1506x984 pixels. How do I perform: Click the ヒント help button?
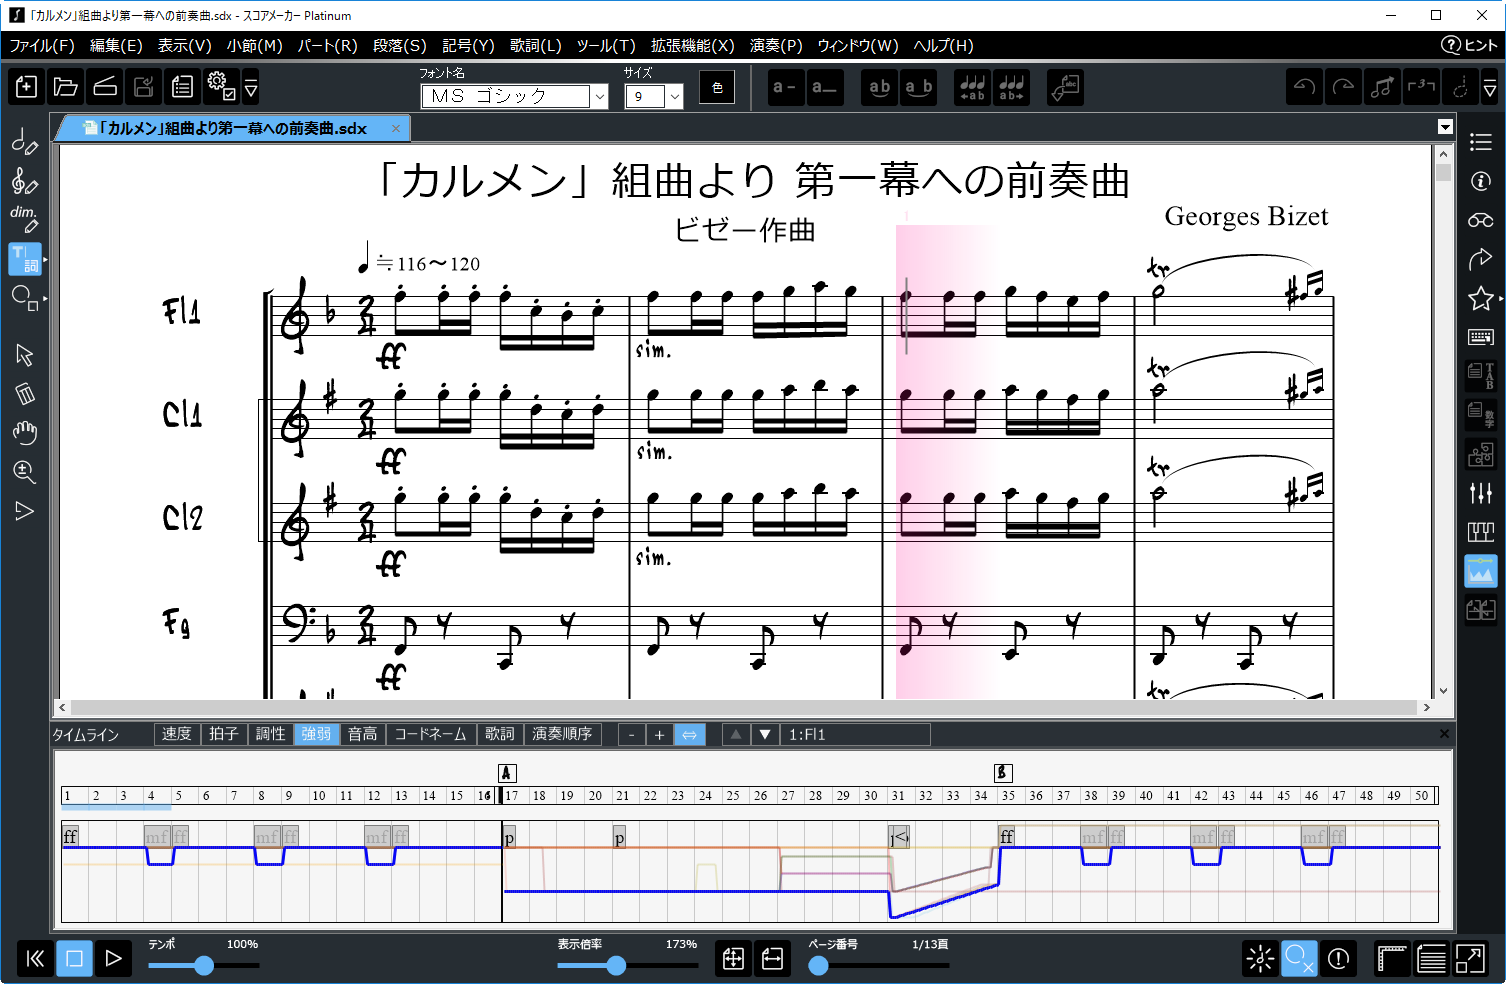[1469, 45]
